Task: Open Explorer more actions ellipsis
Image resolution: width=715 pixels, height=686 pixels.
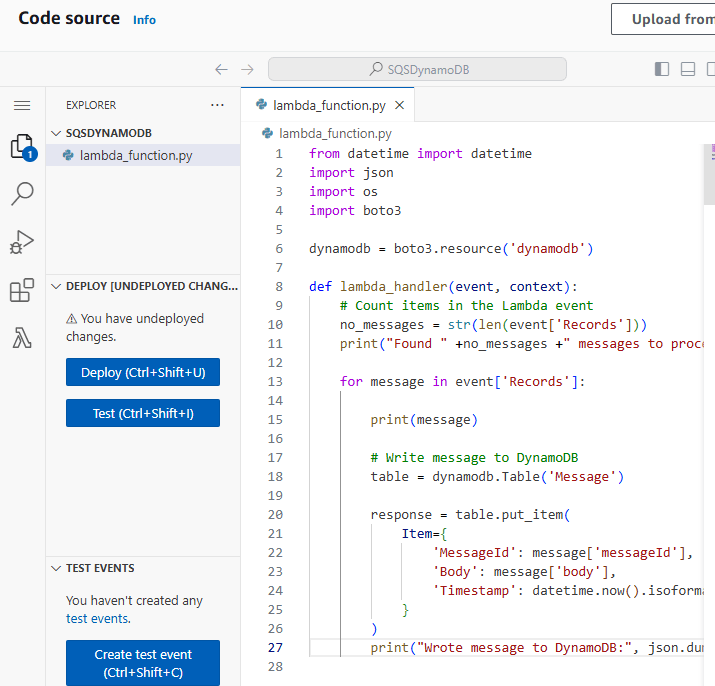Action: click(x=218, y=105)
